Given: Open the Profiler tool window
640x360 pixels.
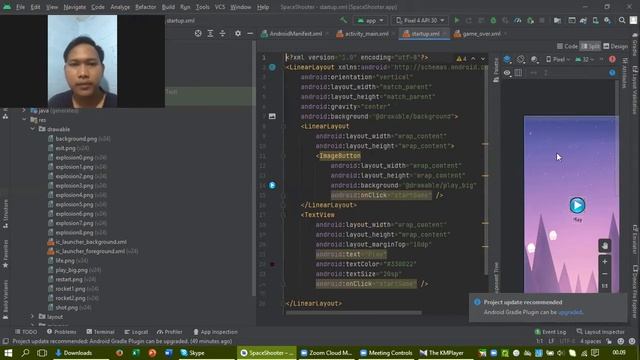Looking at the screenshot, I should point(169,332).
